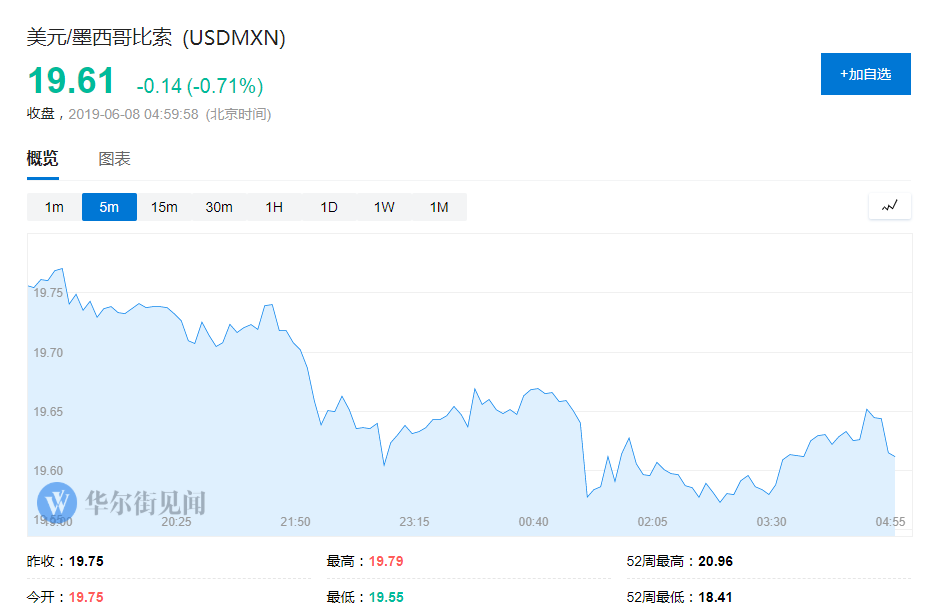The width and height of the screenshot is (927, 607).
Task: Click the 19.70 price level label
Action: (48, 353)
